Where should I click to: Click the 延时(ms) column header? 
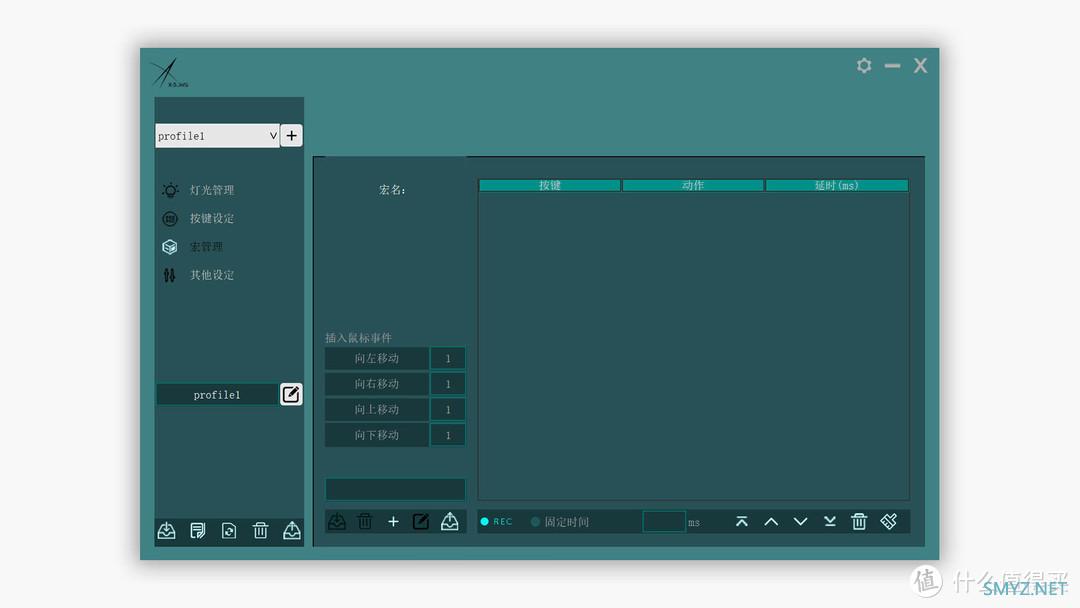(x=837, y=185)
